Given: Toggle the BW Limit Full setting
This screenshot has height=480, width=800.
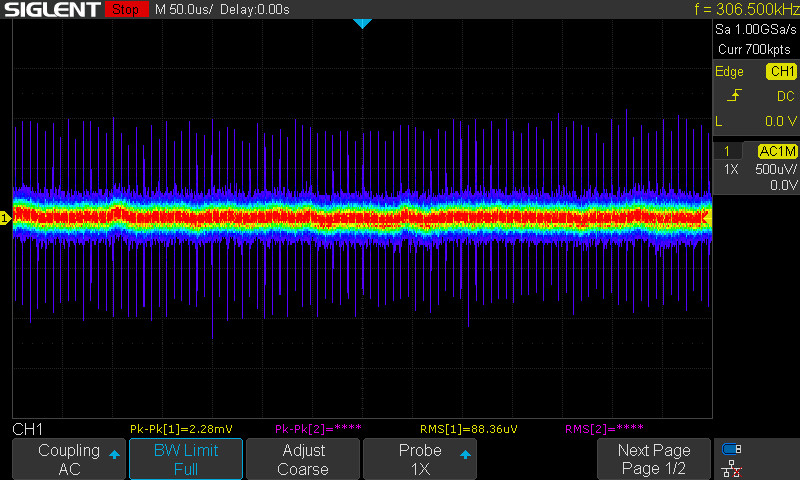Looking at the screenshot, I should tap(186, 459).
